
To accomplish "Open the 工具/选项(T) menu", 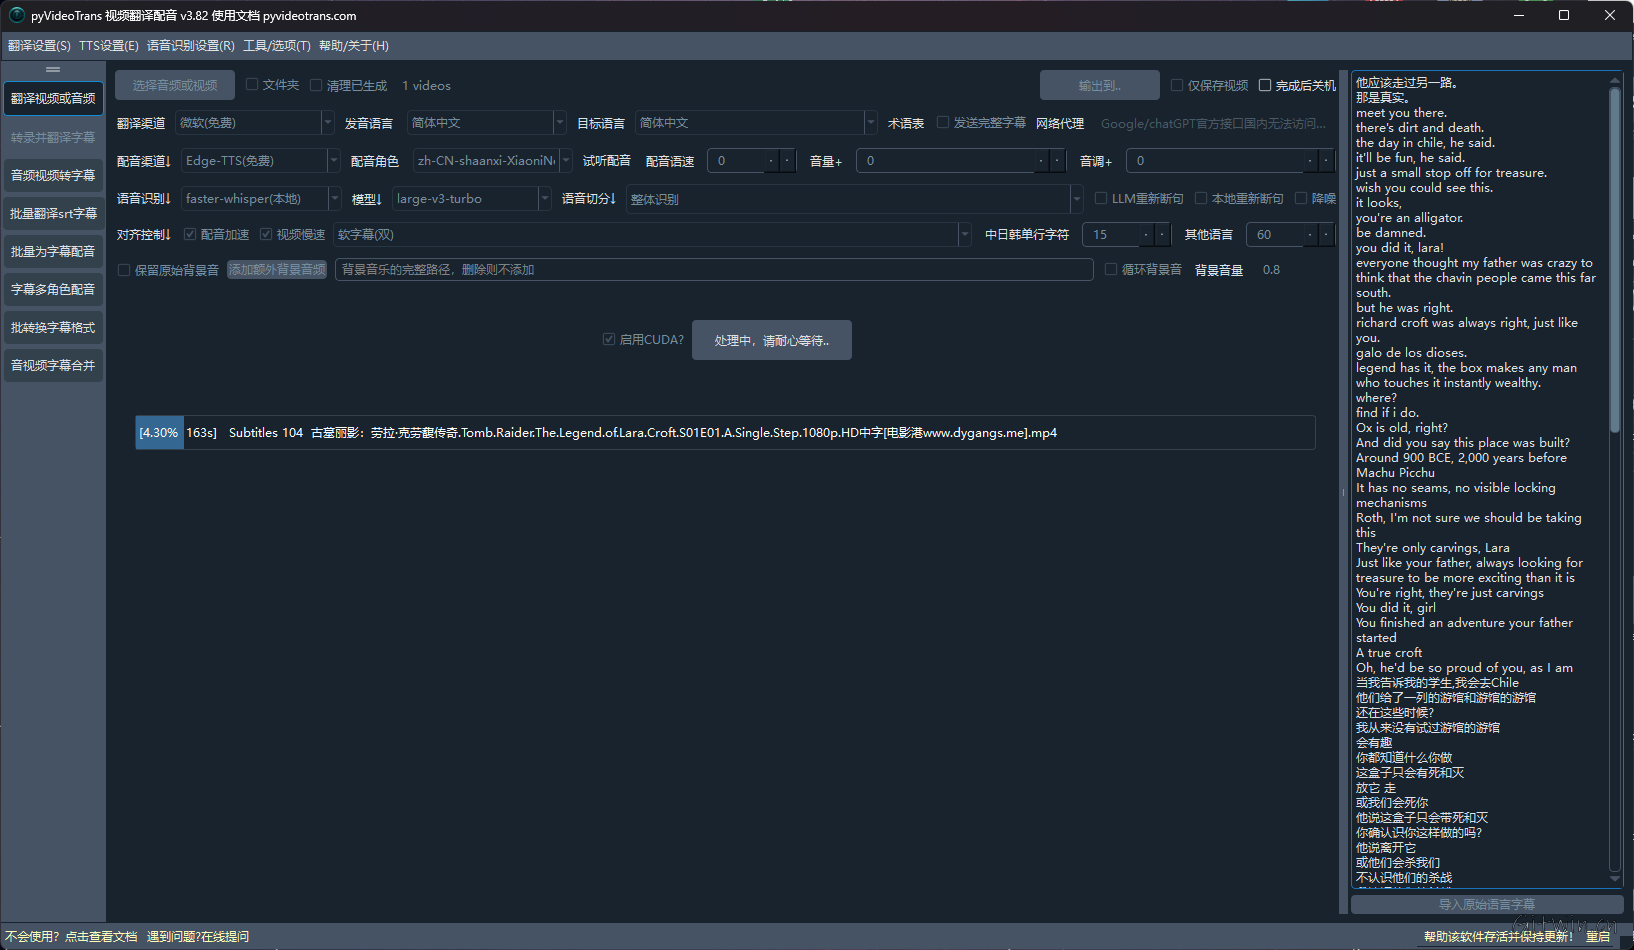I will [277, 46].
